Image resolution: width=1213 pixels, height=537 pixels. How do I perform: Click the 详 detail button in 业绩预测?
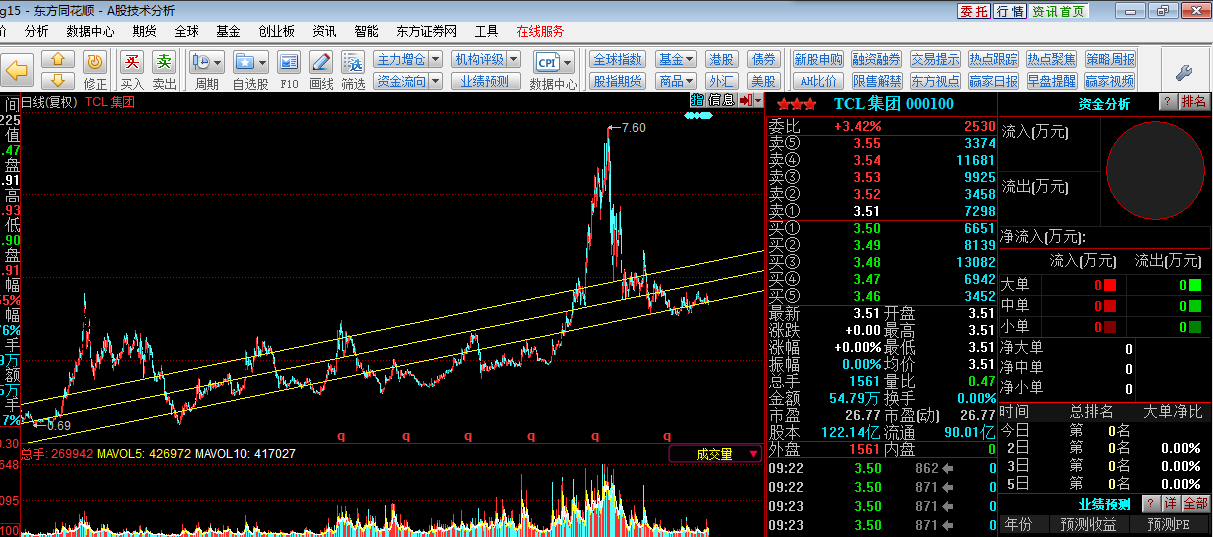point(1171,503)
